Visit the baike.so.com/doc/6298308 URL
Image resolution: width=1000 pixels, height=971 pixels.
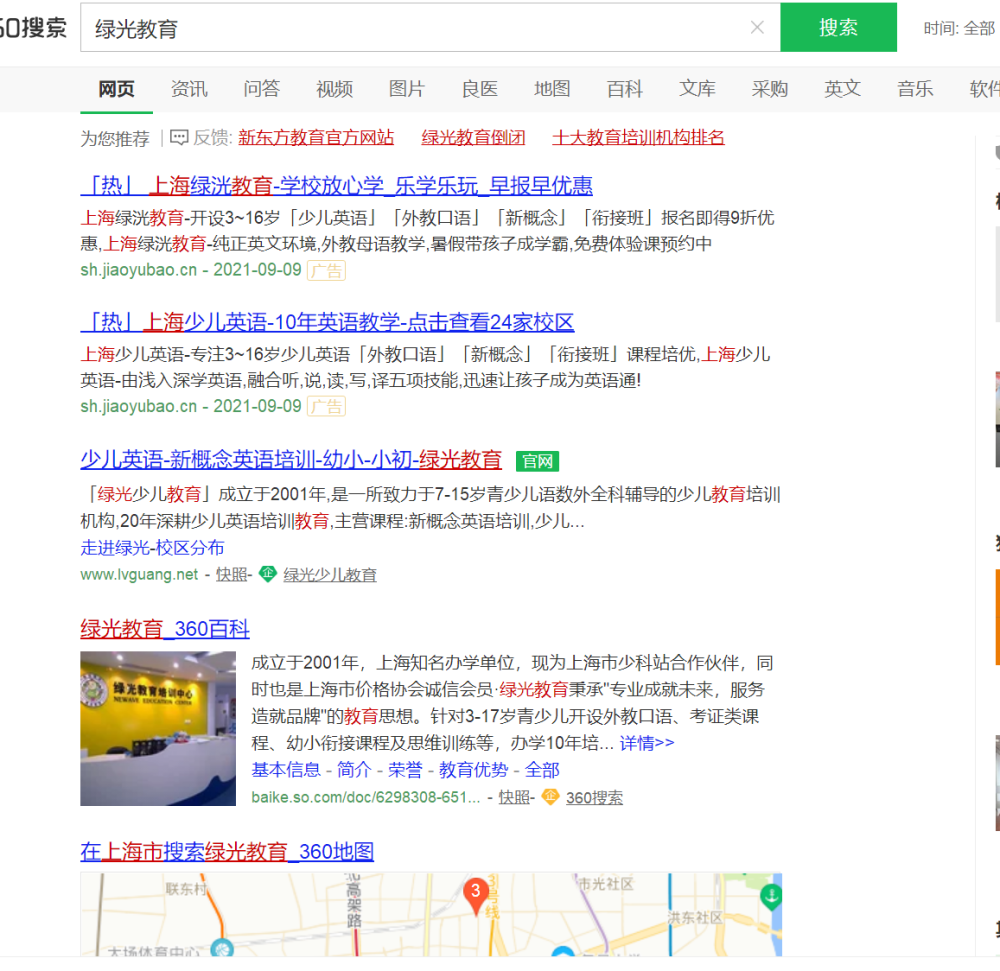pos(365,797)
